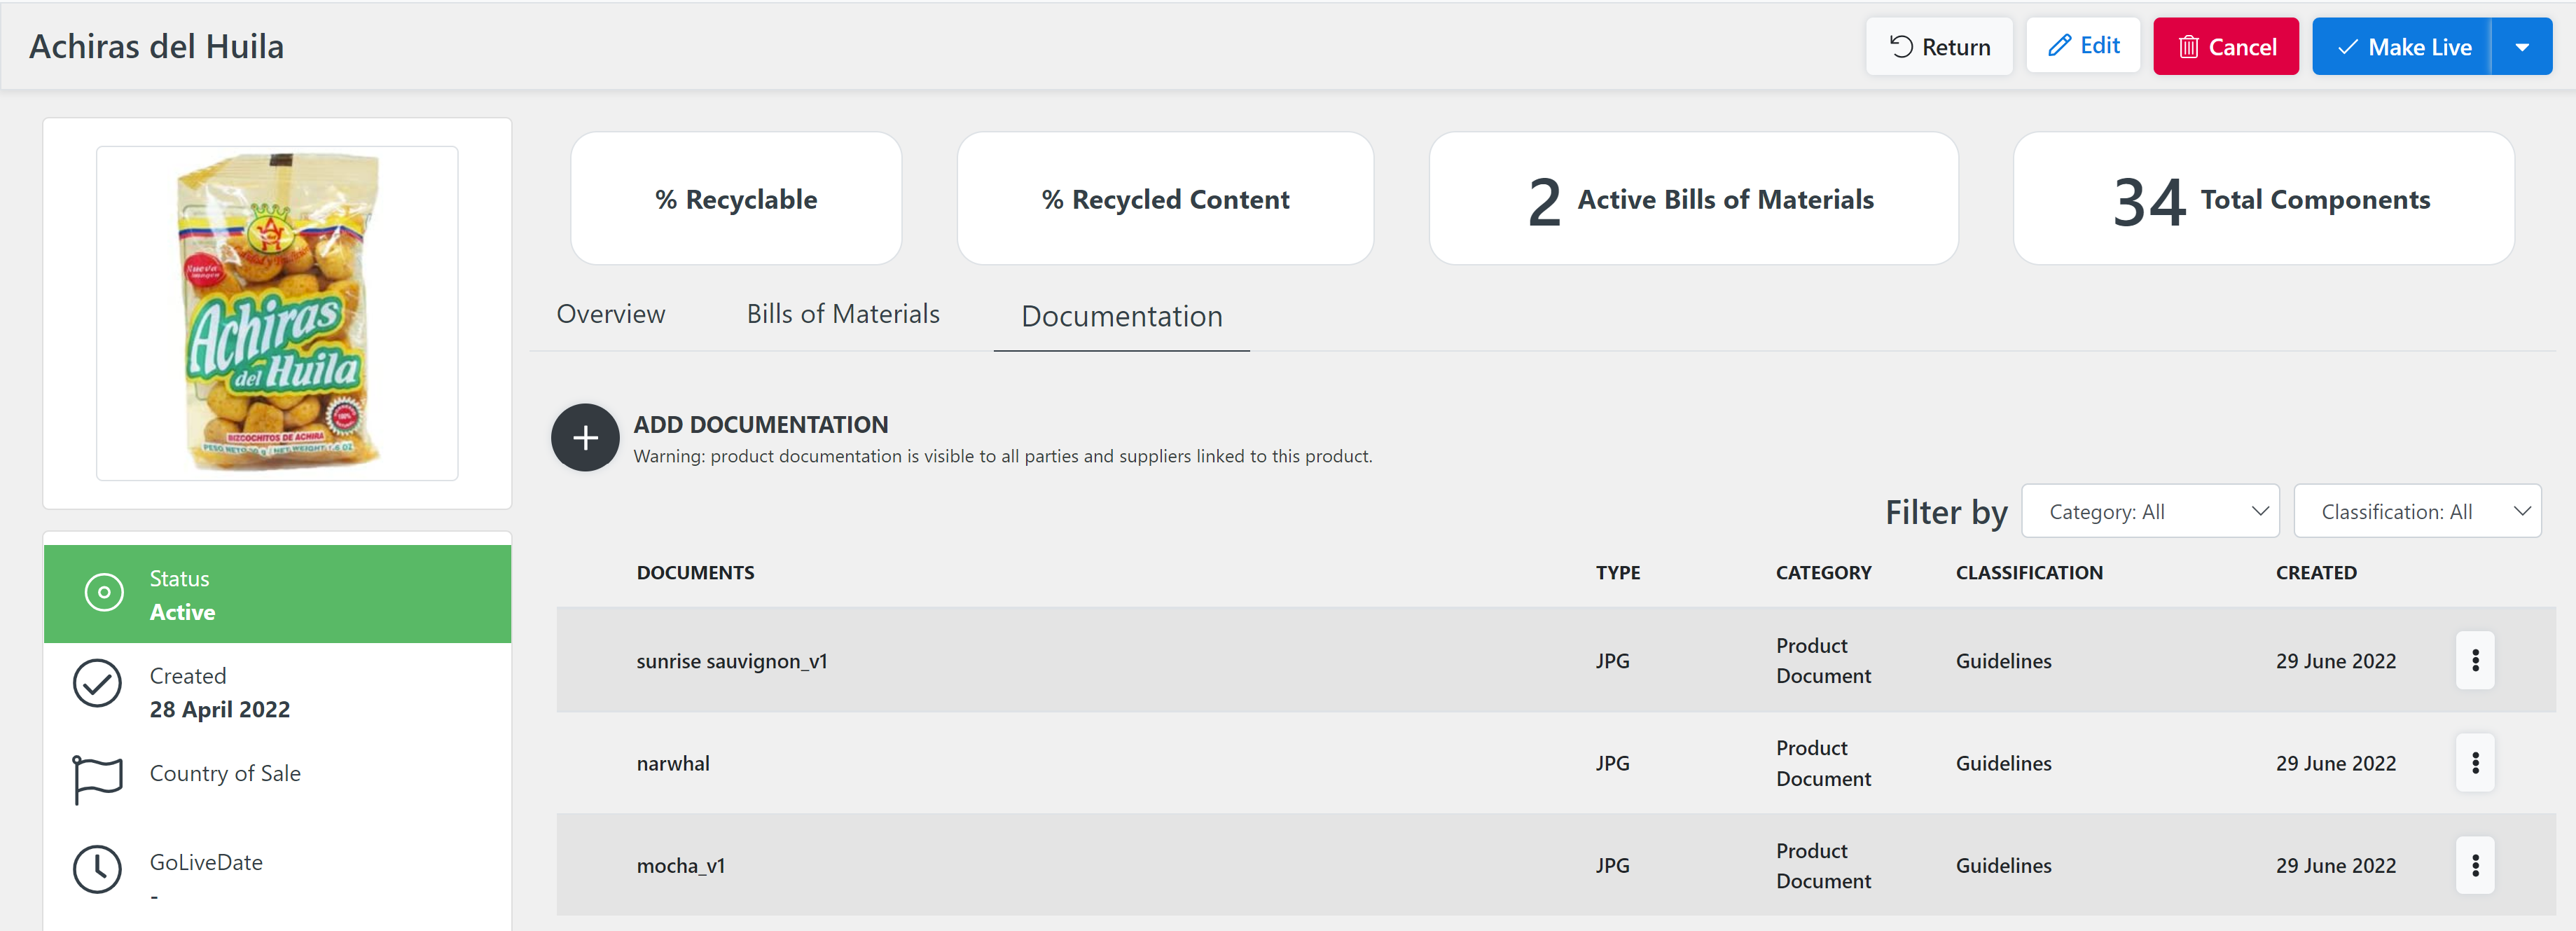The image size is (2576, 931).
Task: Click the % Recyclable card
Action: 736,199
